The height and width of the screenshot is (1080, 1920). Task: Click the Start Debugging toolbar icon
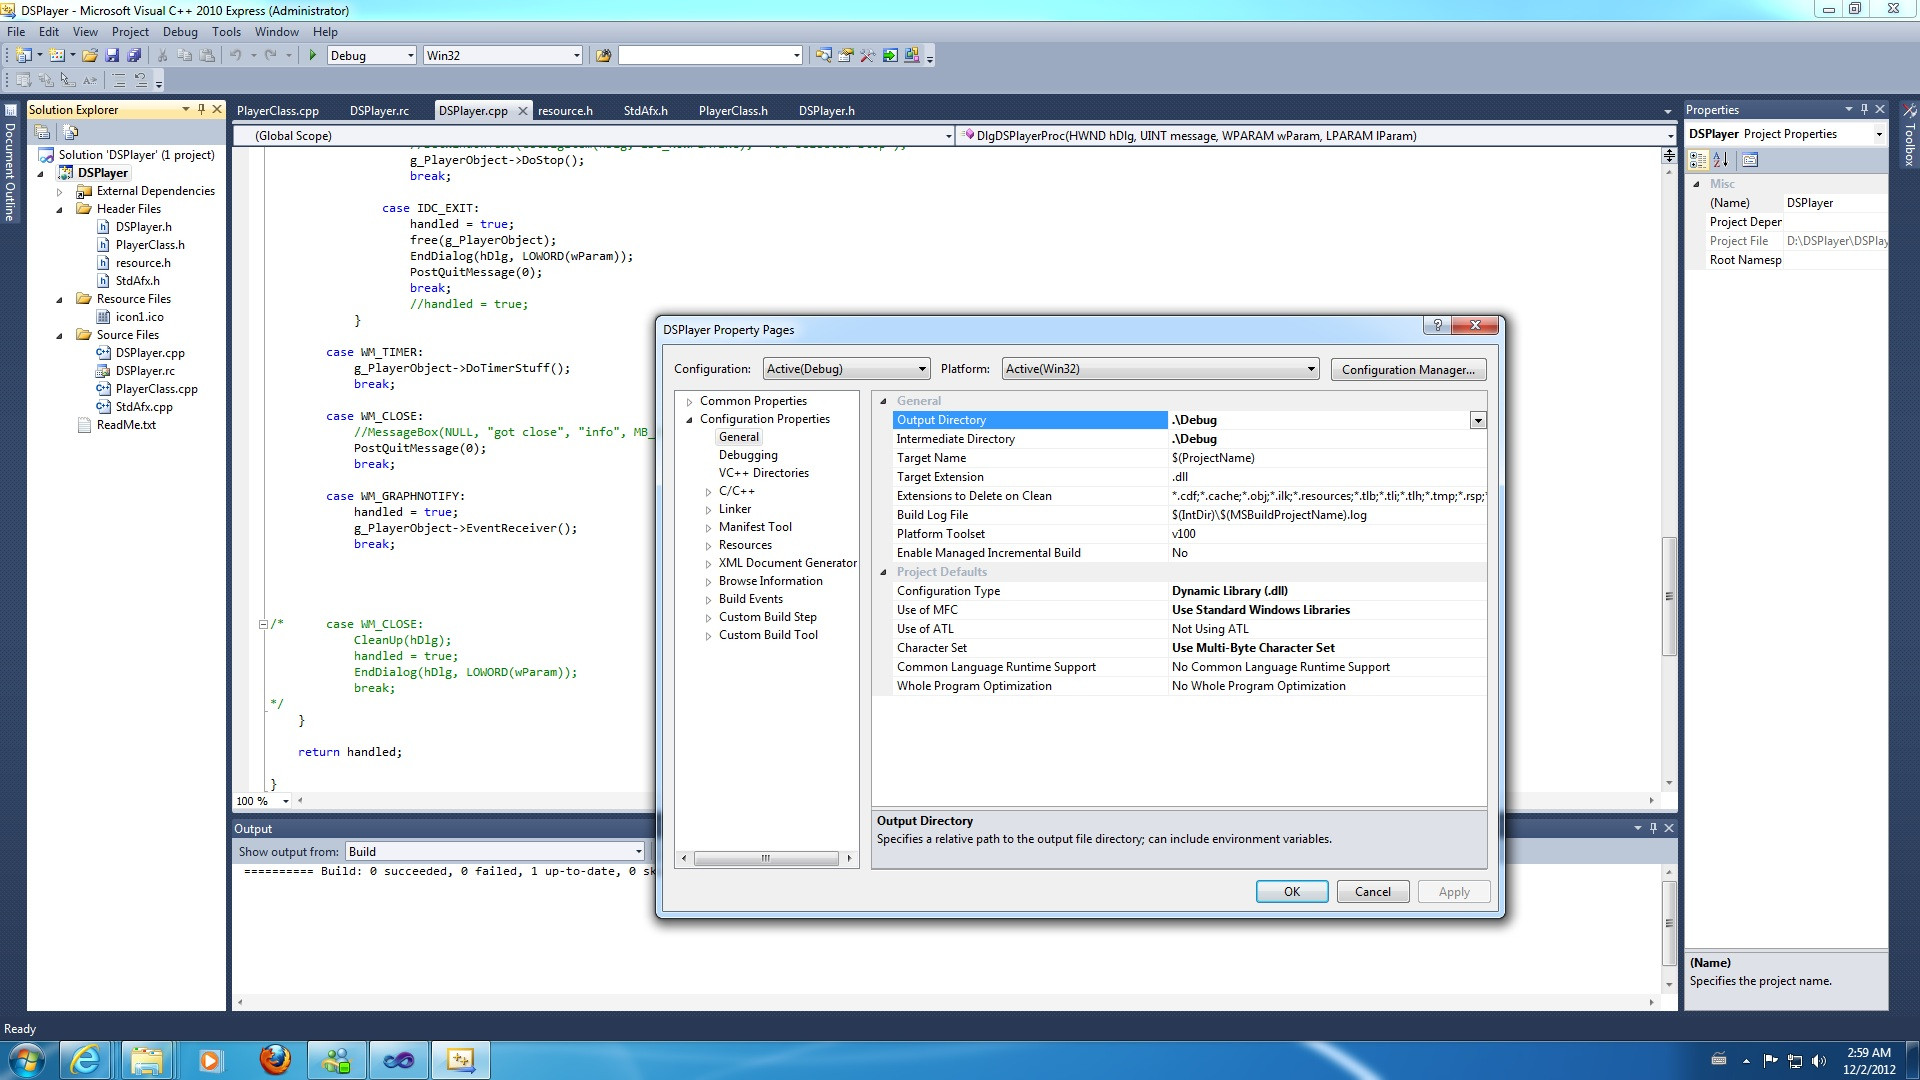(x=313, y=54)
